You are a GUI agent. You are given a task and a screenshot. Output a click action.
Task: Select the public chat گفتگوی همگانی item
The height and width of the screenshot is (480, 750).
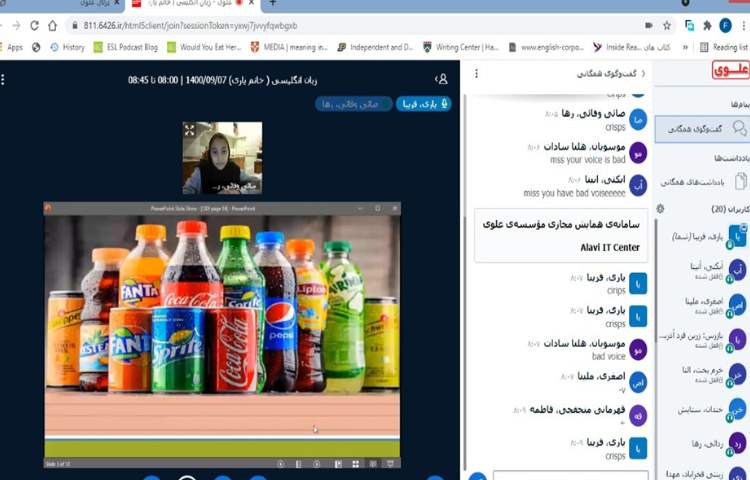point(702,129)
